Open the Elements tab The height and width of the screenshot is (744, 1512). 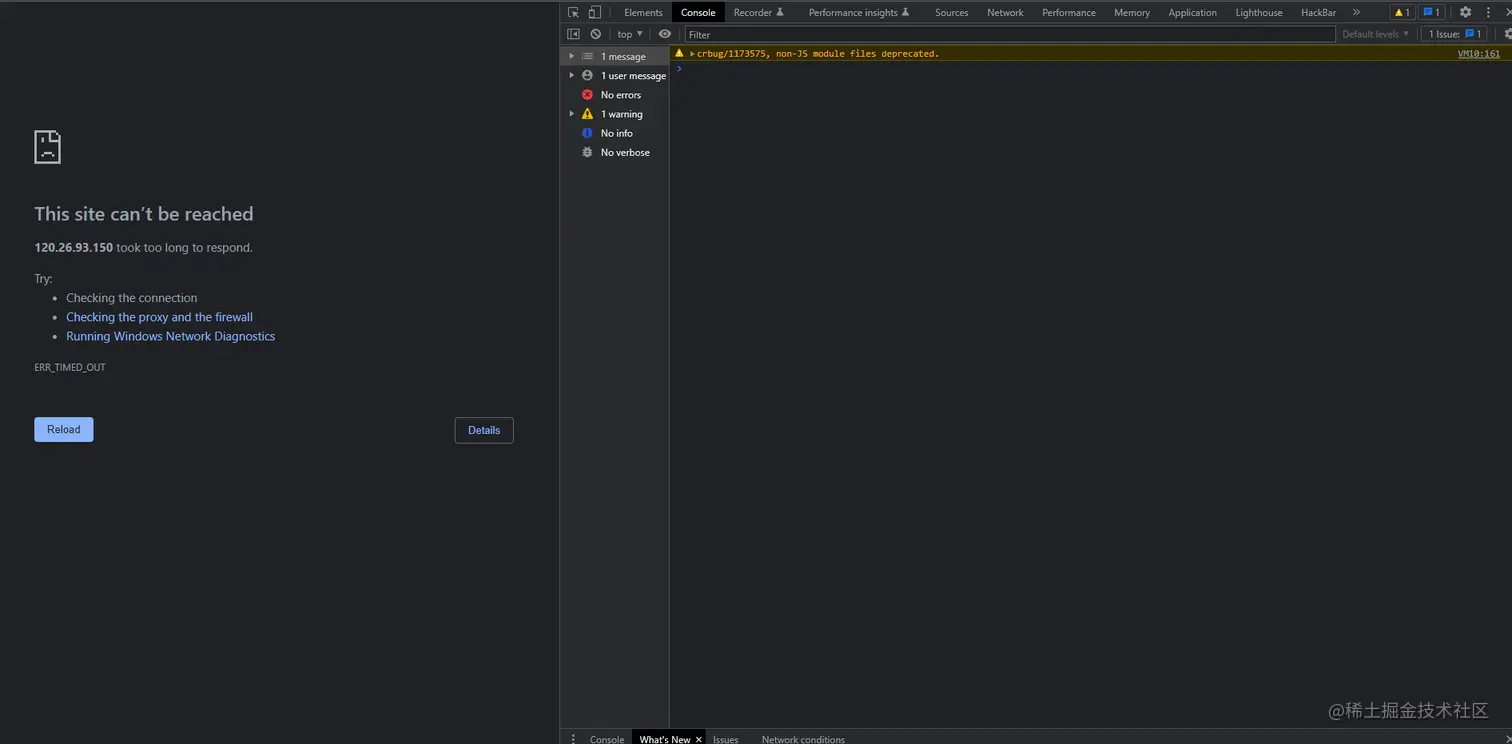pos(643,12)
